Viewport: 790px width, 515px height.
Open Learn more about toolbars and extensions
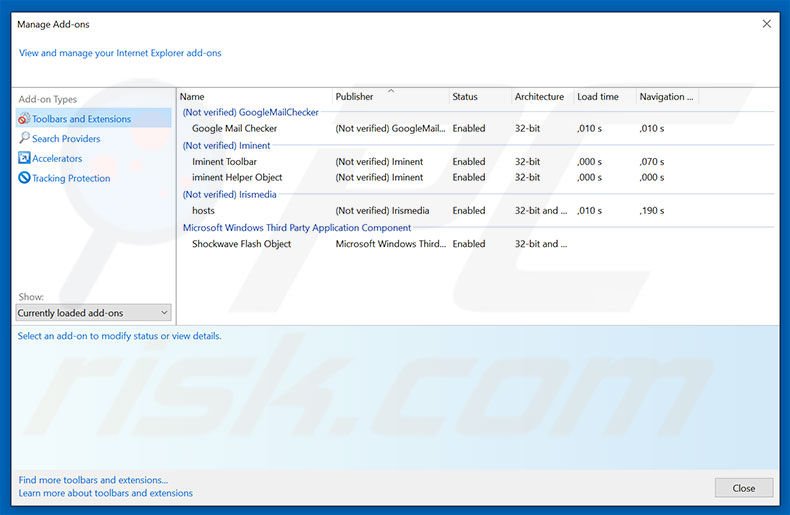point(105,493)
